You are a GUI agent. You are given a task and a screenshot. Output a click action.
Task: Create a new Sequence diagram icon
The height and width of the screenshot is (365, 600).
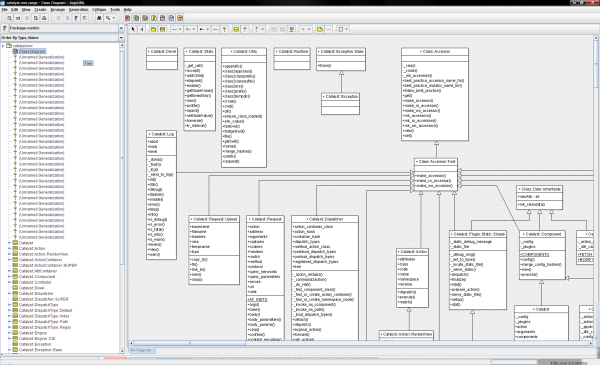(x=145, y=18)
